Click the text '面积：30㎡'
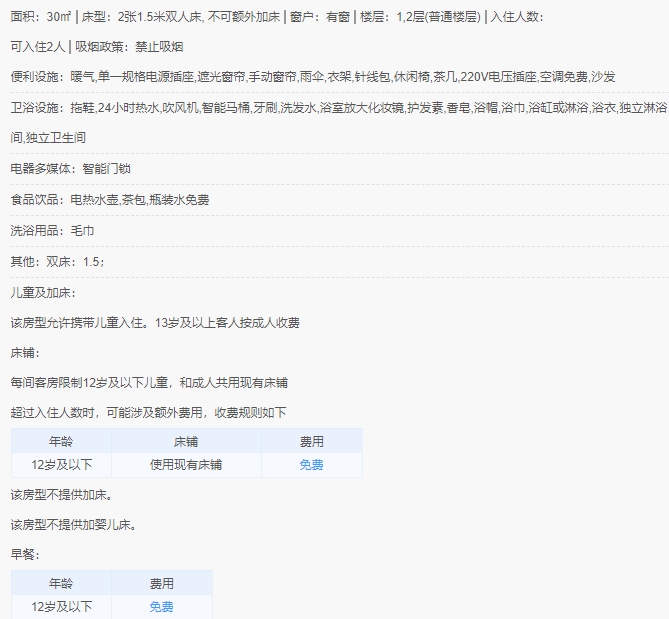The height and width of the screenshot is (619, 669). pyautogui.click(x=41, y=17)
